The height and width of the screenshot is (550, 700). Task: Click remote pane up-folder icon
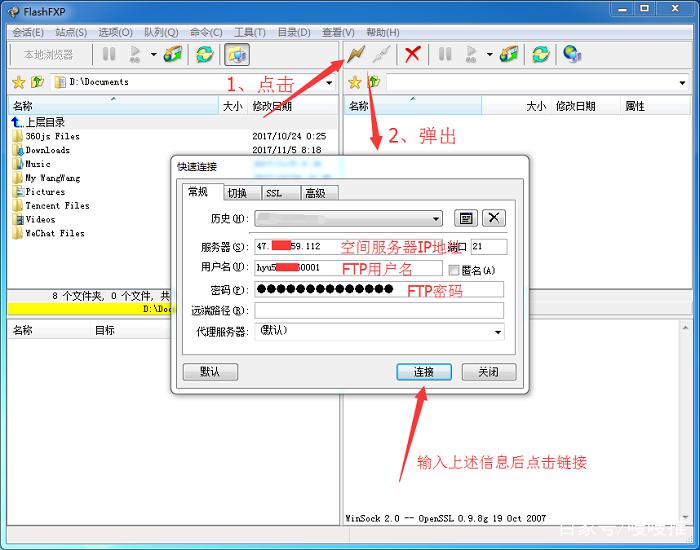click(x=374, y=82)
